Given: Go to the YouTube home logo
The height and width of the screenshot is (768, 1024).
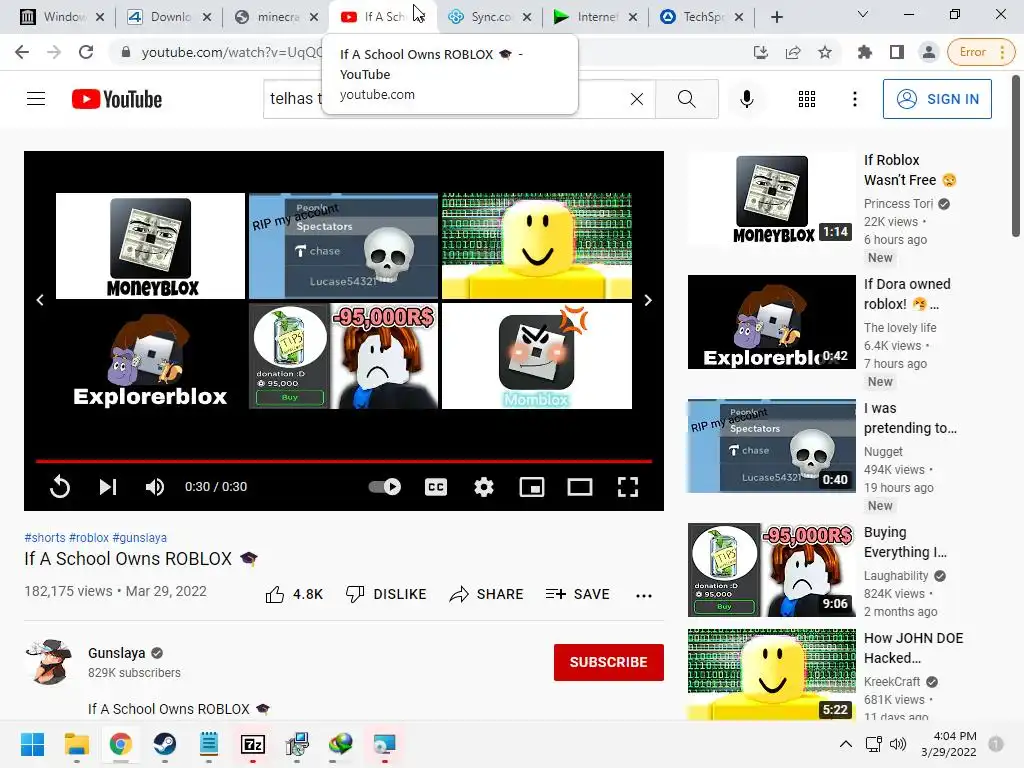Looking at the screenshot, I should pos(117,99).
